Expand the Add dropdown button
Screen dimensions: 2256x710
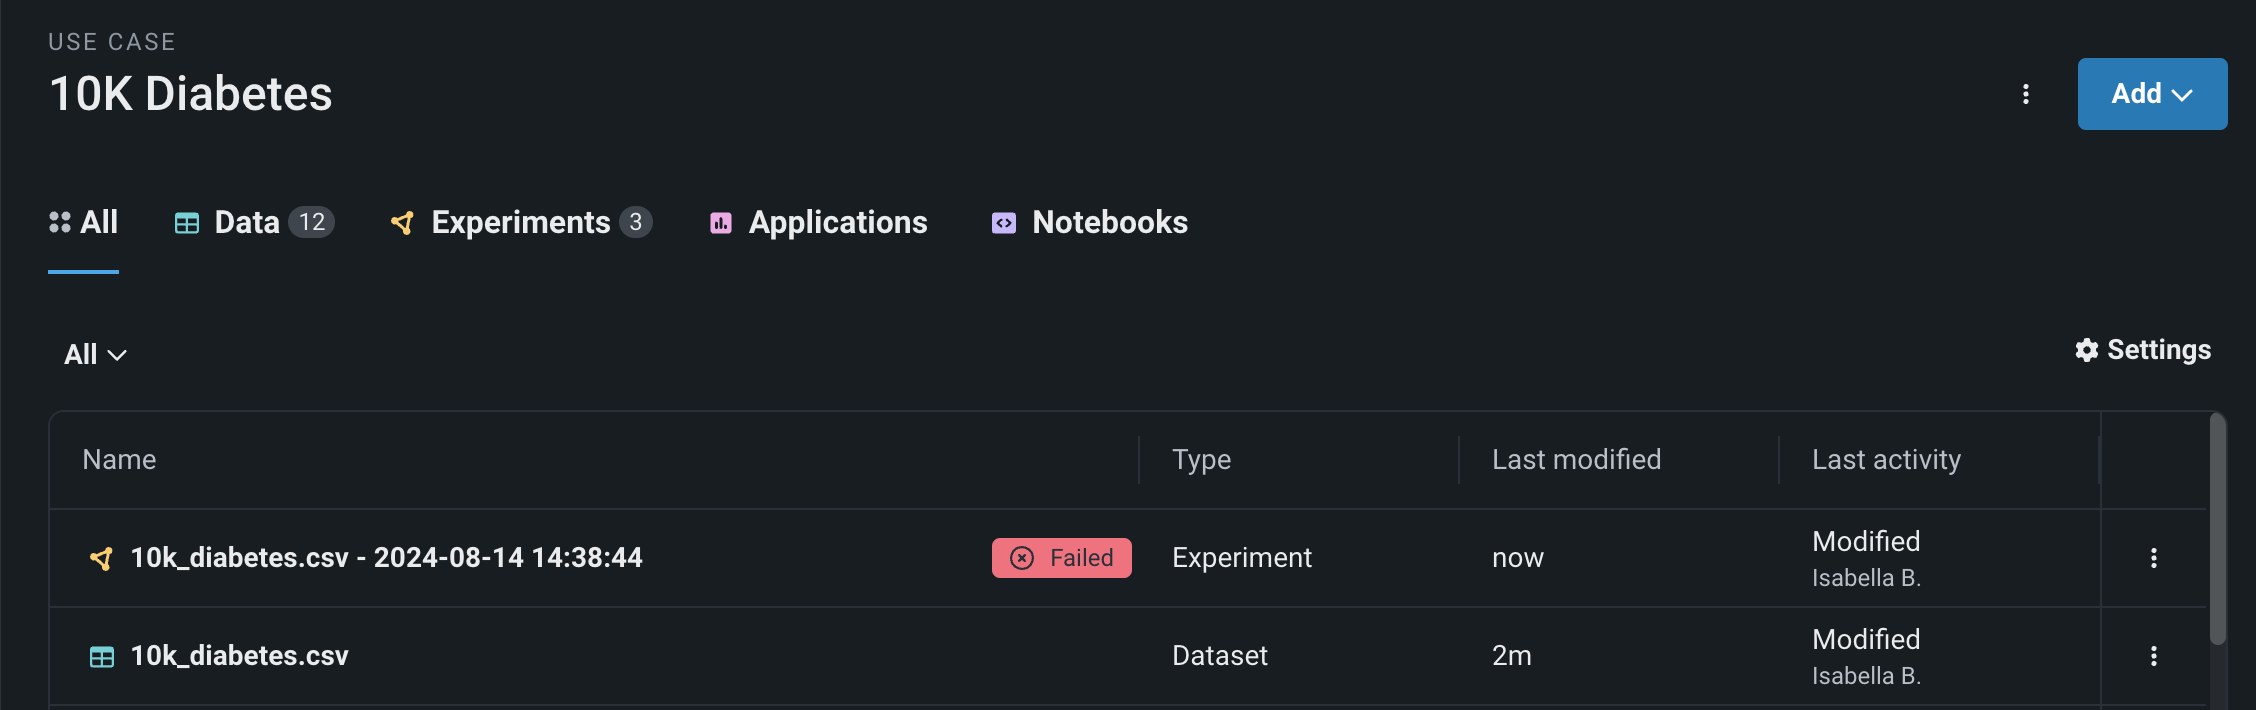(x=2152, y=94)
